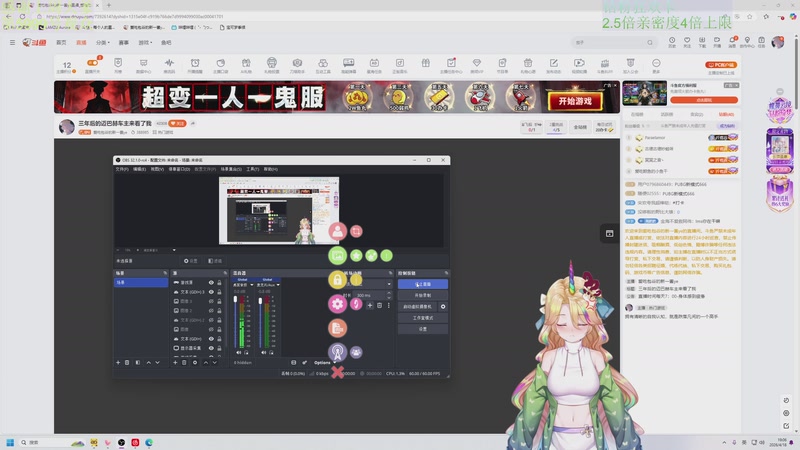The image size is (800, 450).
Task: Click 开始游戏 button on banner ad
Action: (575, 101)
